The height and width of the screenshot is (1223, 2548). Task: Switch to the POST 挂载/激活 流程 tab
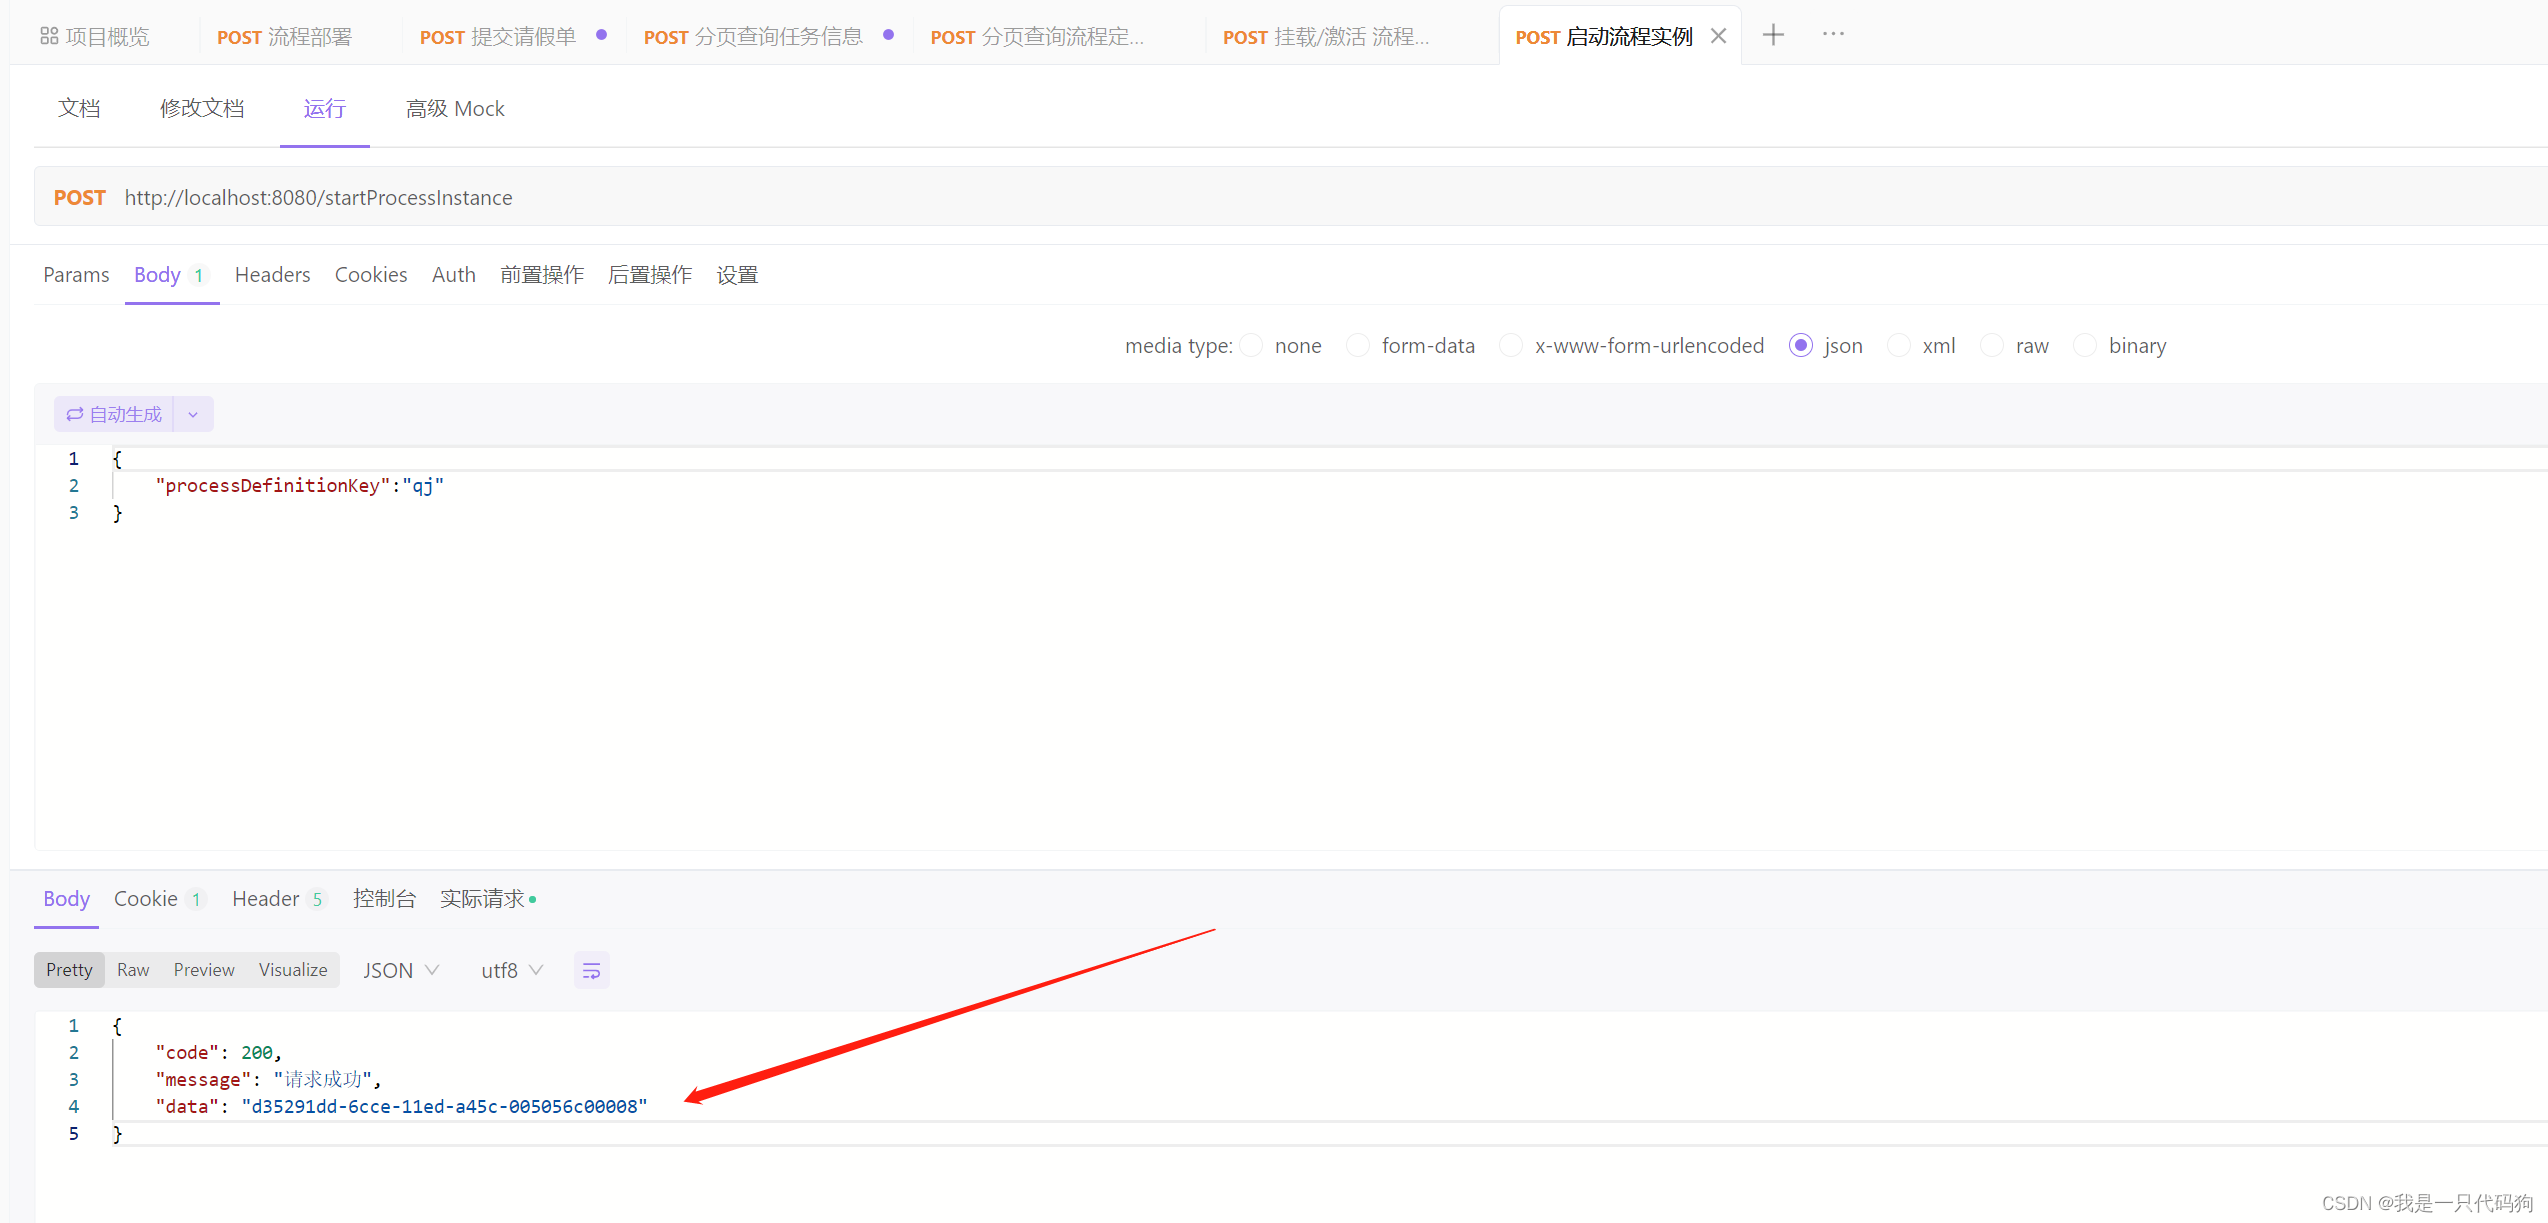coord(1326,37)
